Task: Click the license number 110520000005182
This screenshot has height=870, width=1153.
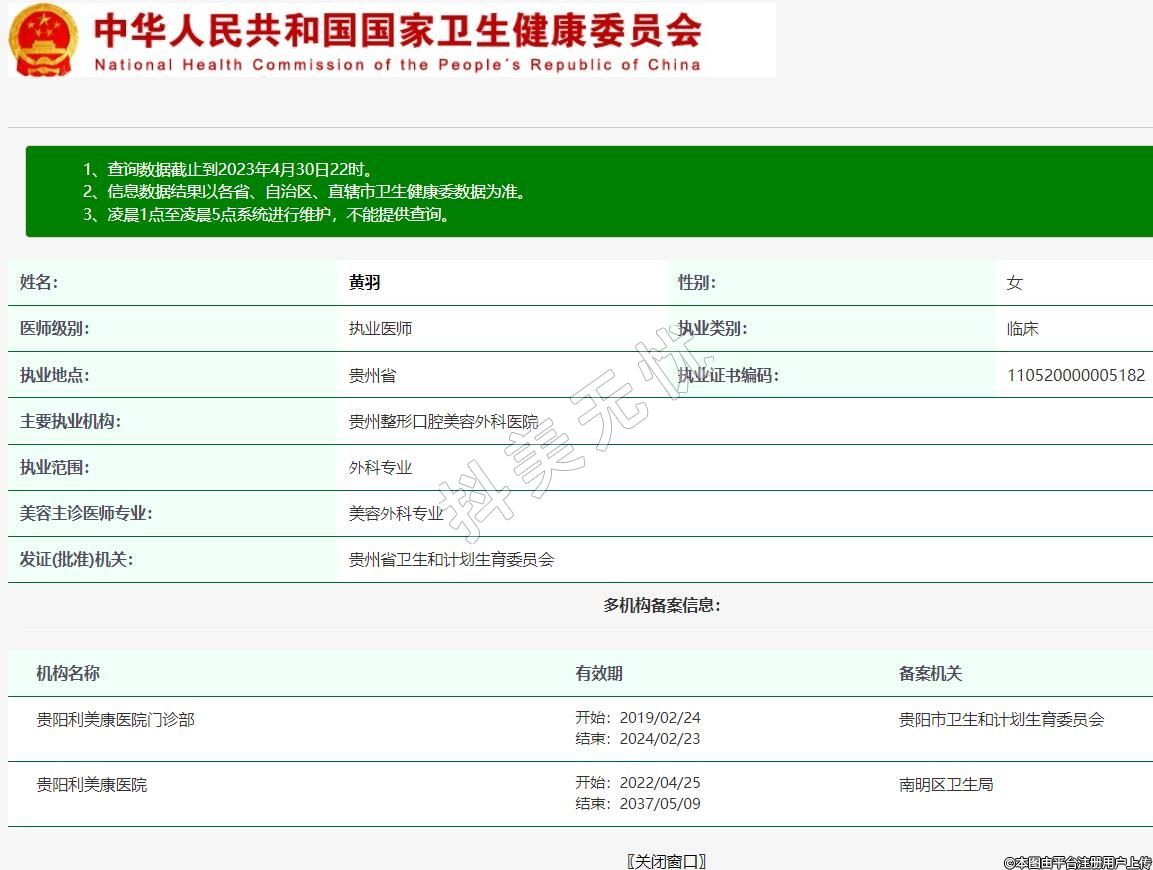Action: 1075,375
